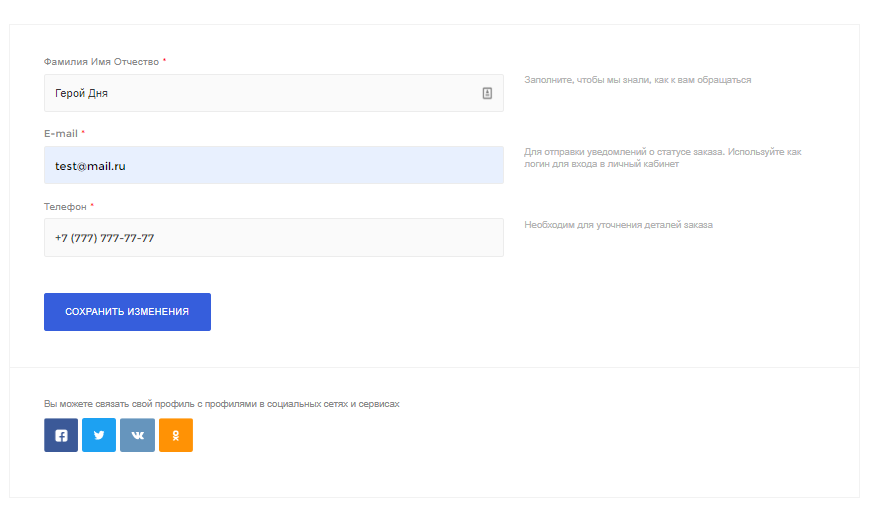The width and height of the screenshot is (887, 516).
Task: Link profile with VK
Action: [x=137, y=435]
